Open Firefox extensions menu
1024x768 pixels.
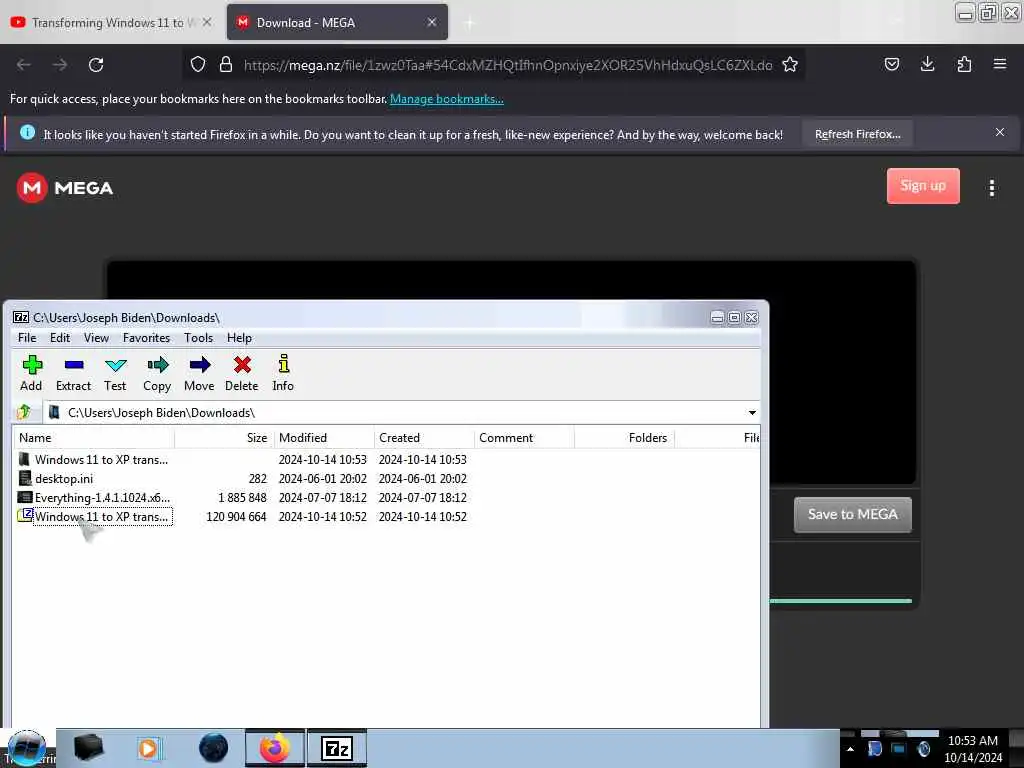[964, 64]
